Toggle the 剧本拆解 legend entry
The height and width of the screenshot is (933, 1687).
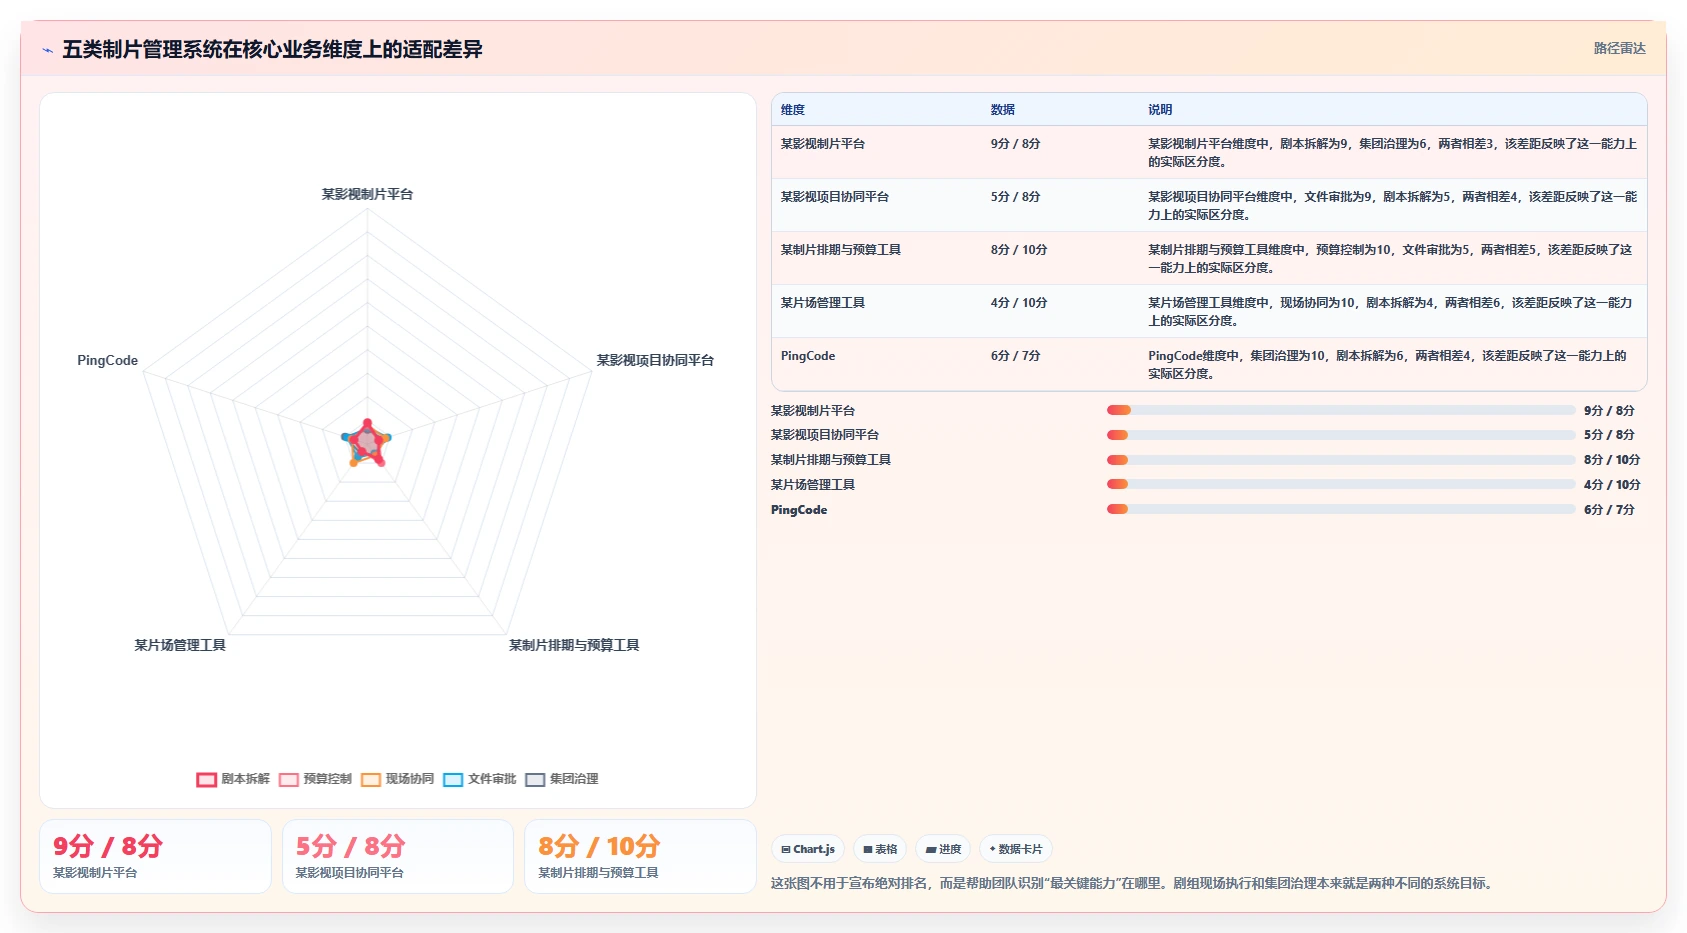tap(233, 779)
